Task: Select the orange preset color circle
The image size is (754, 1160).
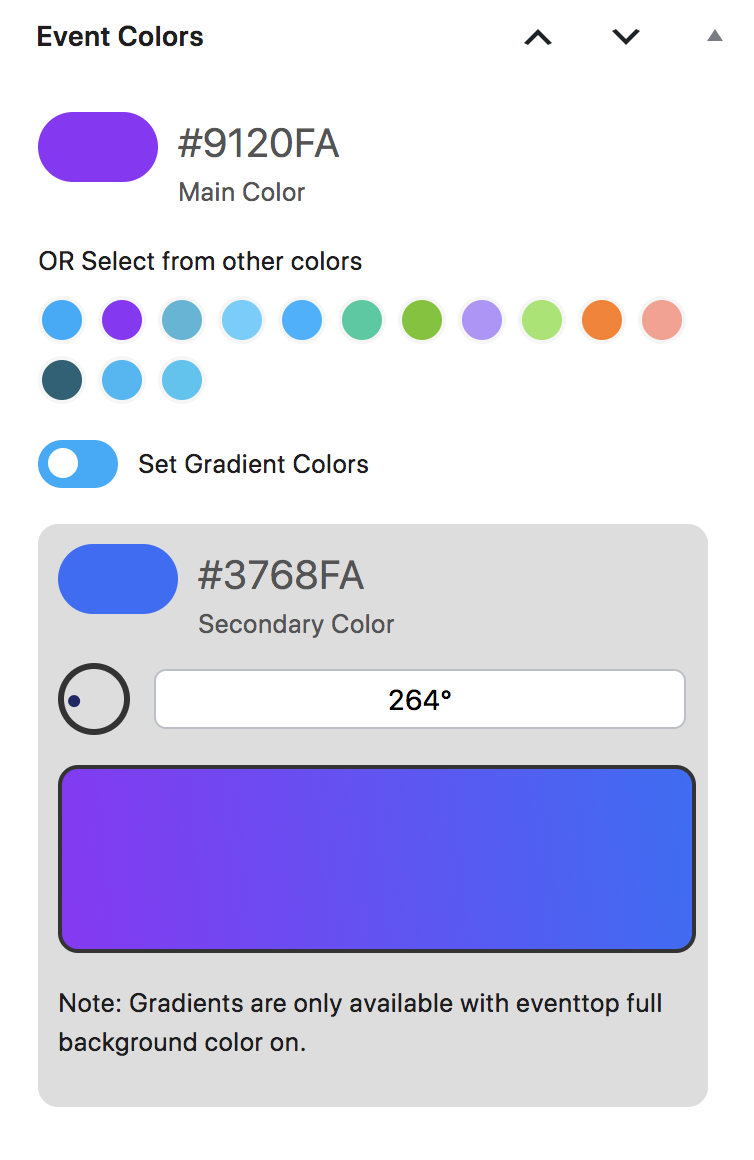Action: [x=602, y=321]
